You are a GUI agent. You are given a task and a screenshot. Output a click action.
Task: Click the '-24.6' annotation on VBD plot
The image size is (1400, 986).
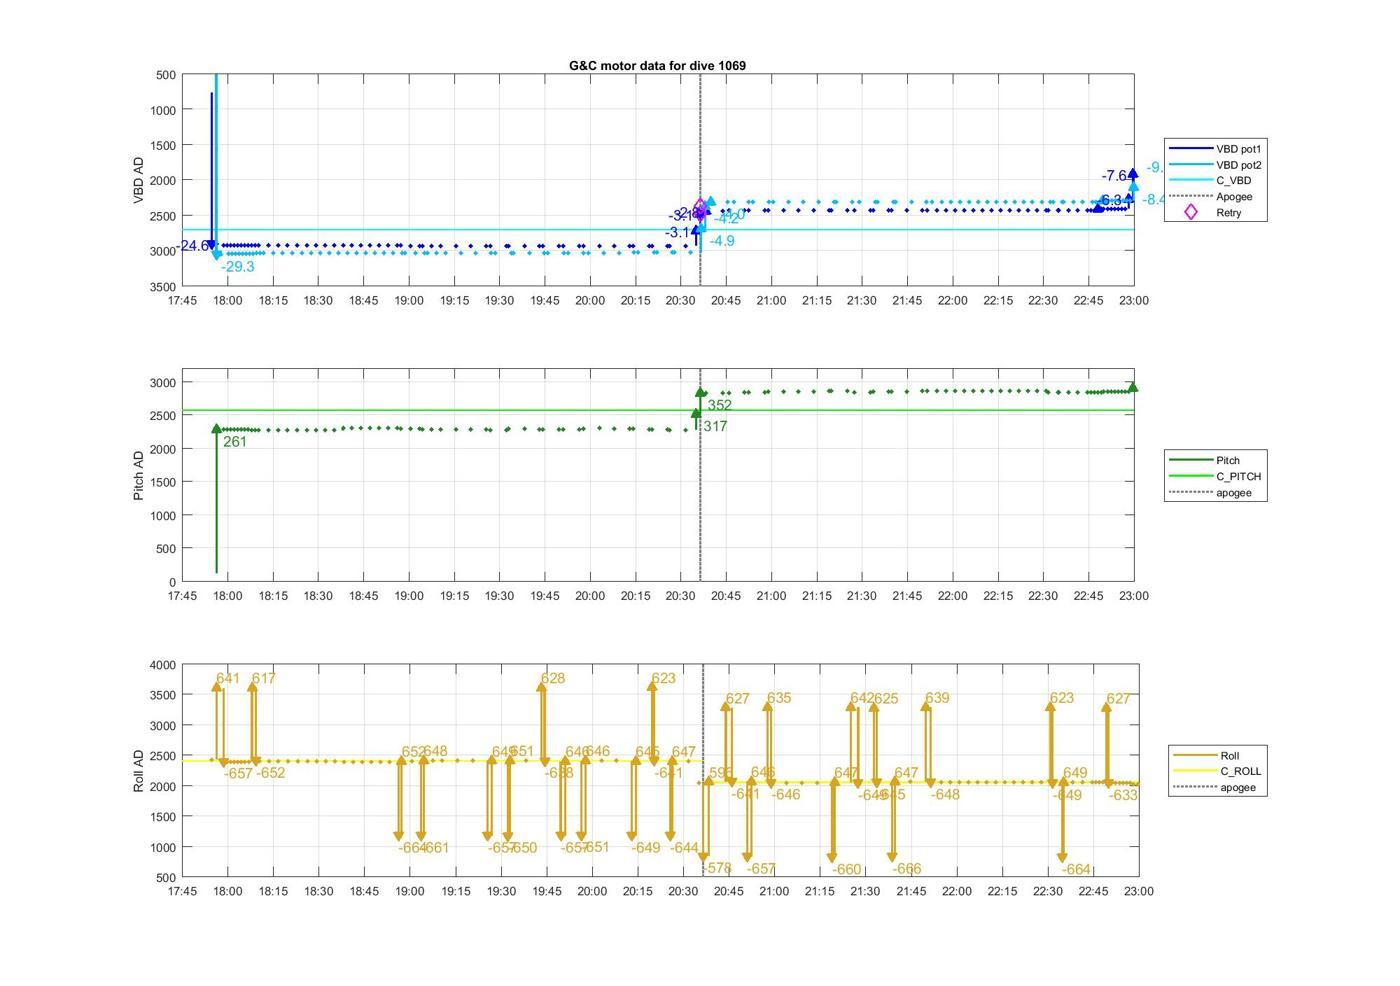click(x=193, y=246)
